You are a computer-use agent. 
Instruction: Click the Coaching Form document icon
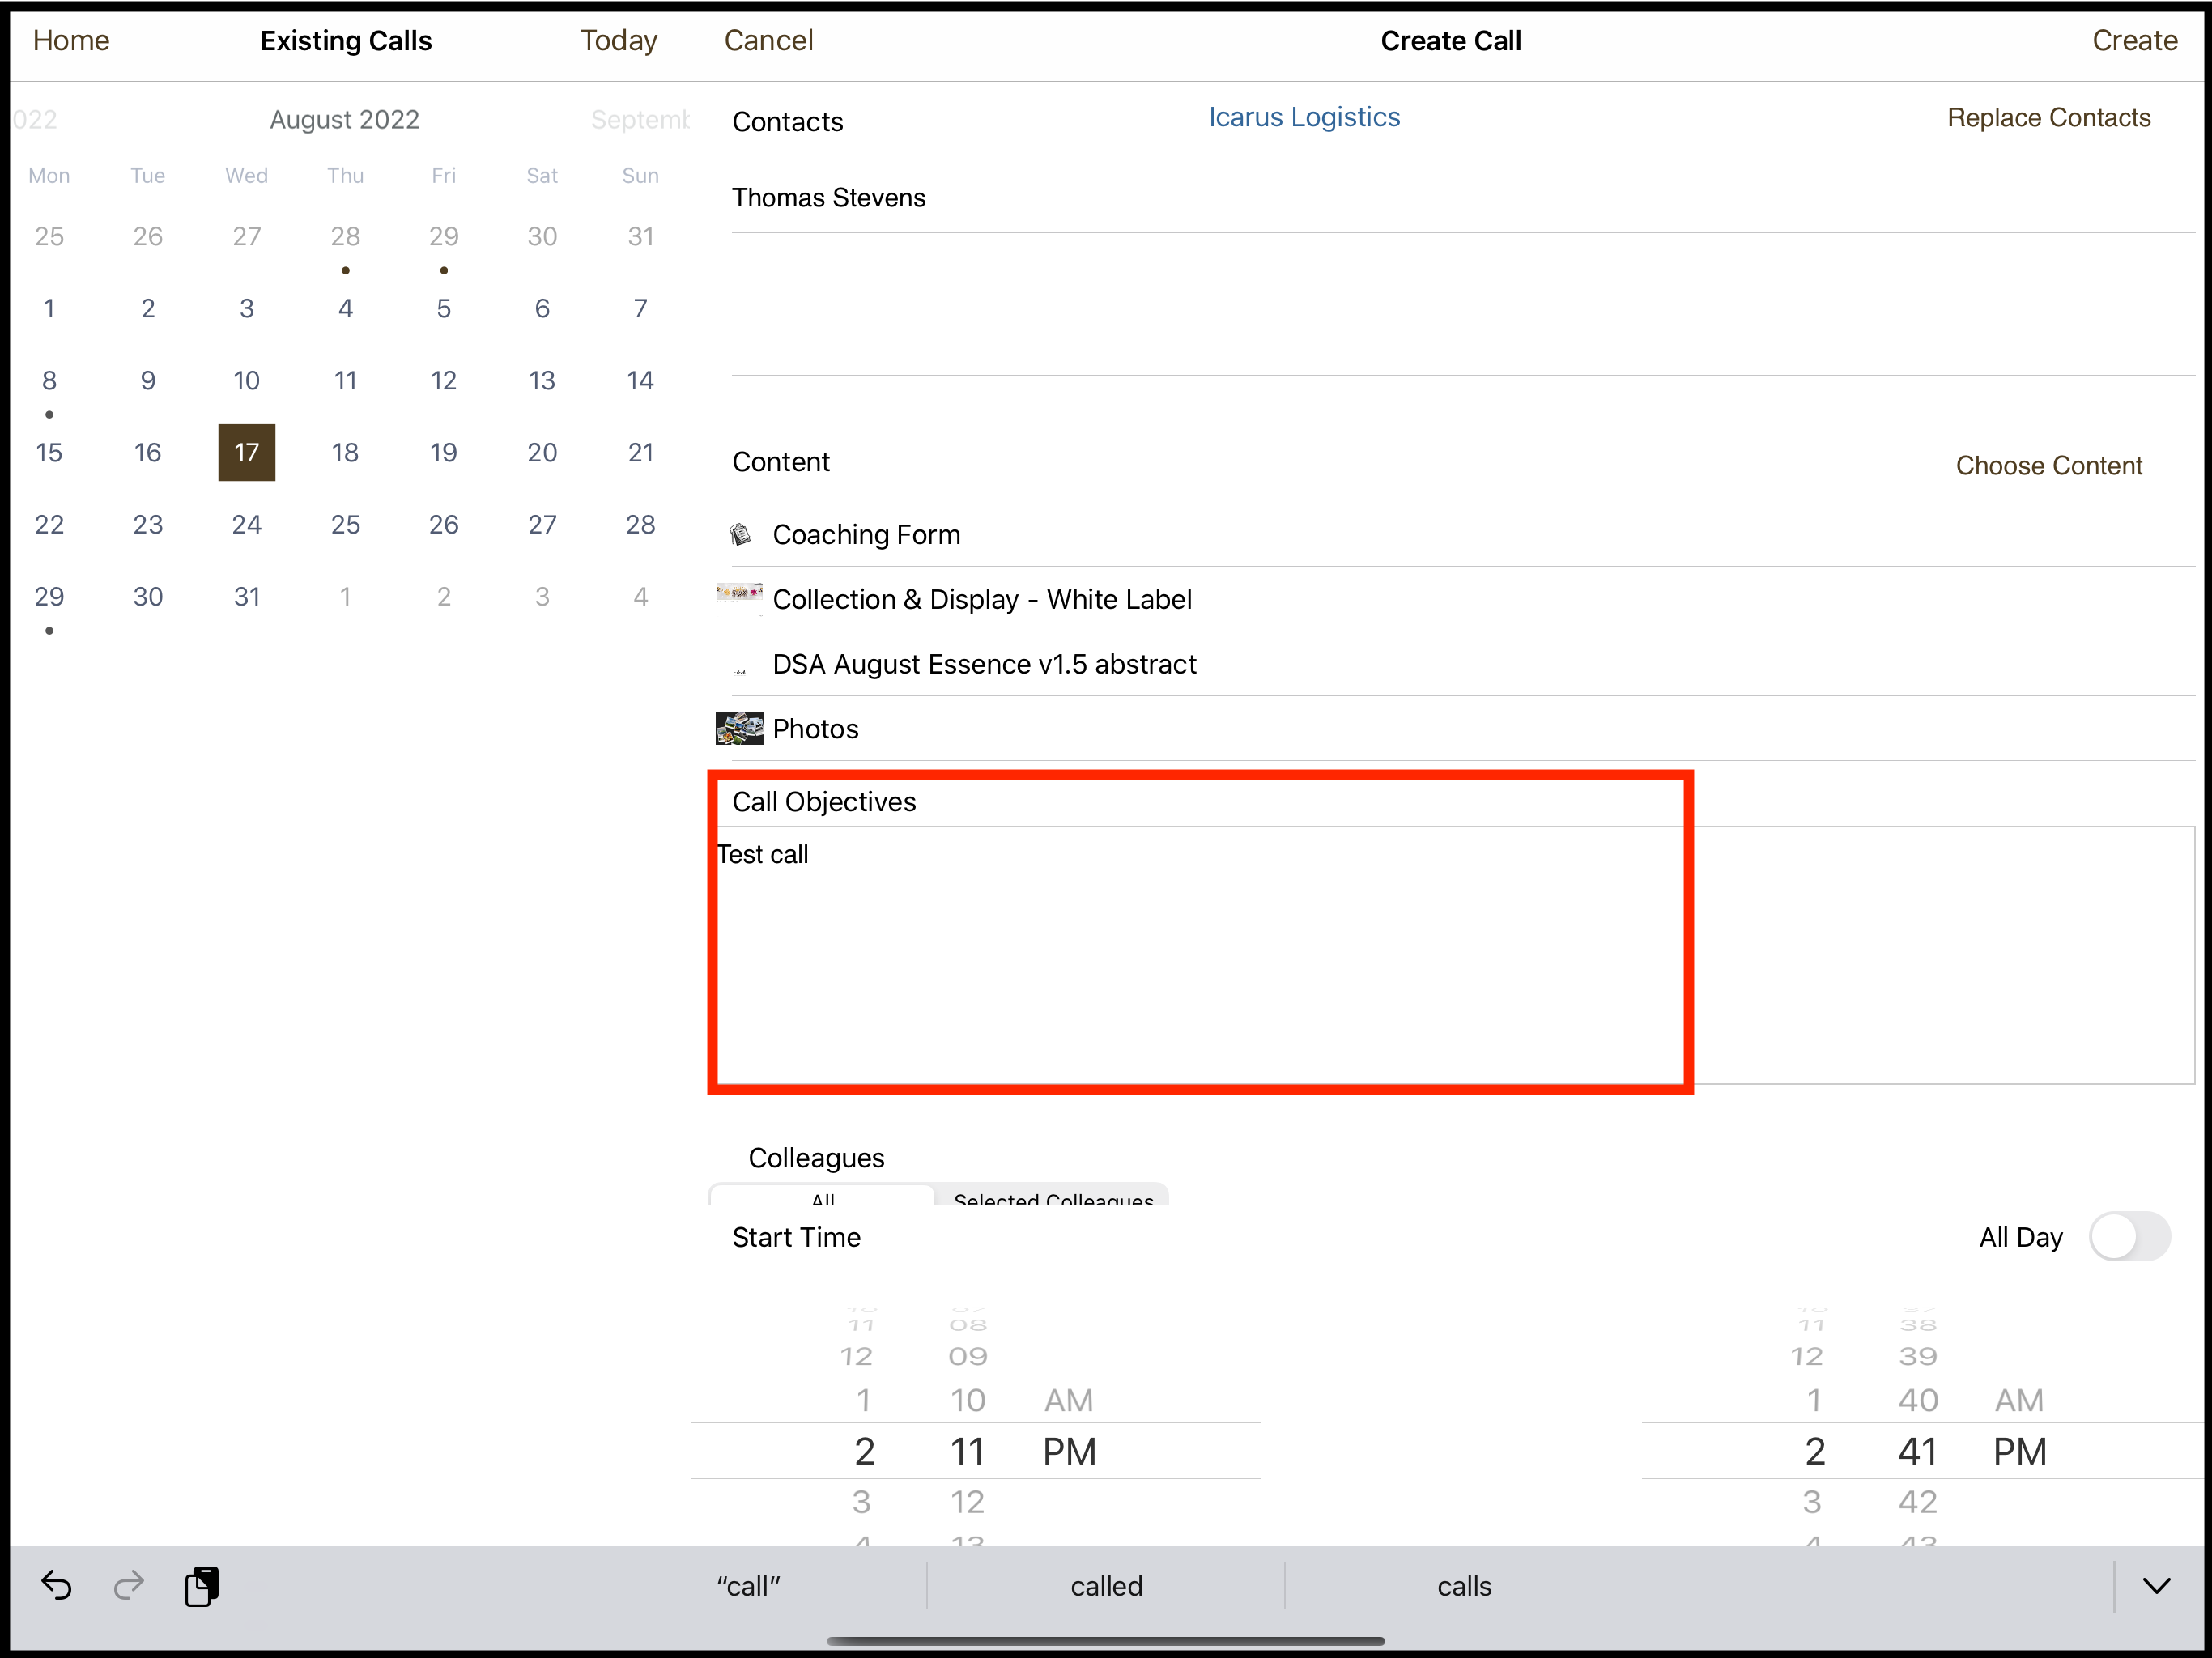pyautogui.click(x=741, y=534)
